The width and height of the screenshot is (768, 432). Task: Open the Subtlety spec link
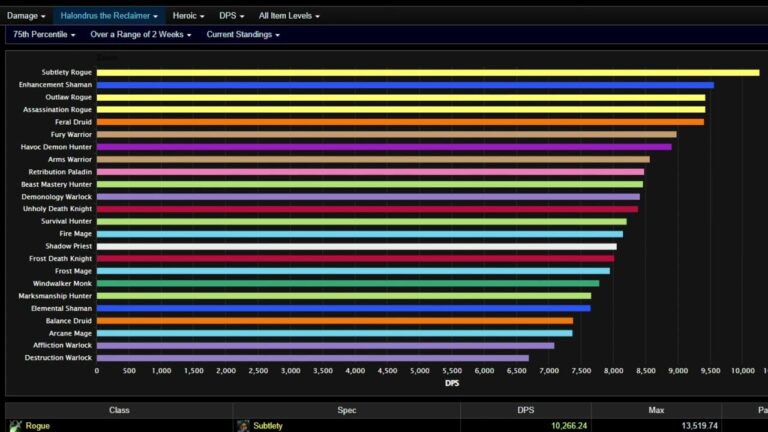point(267,426)
